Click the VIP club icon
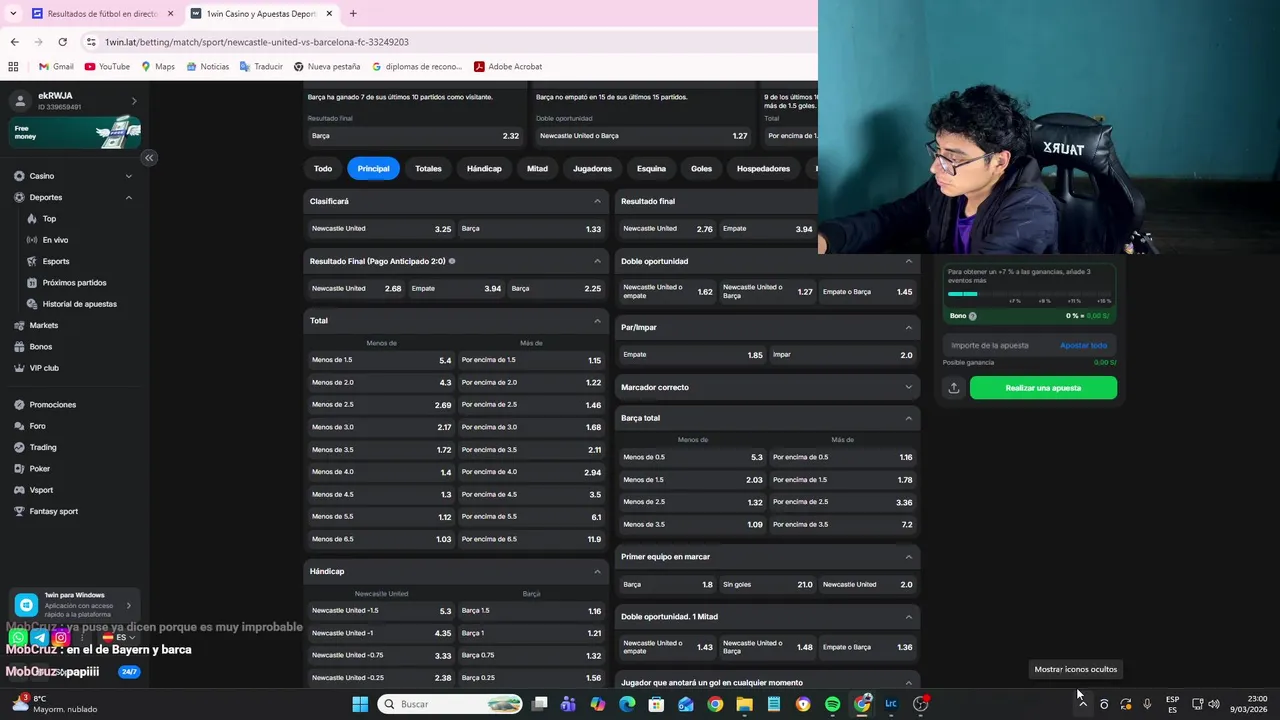Screen dimensions: 1280x720 tap(19, 368)
